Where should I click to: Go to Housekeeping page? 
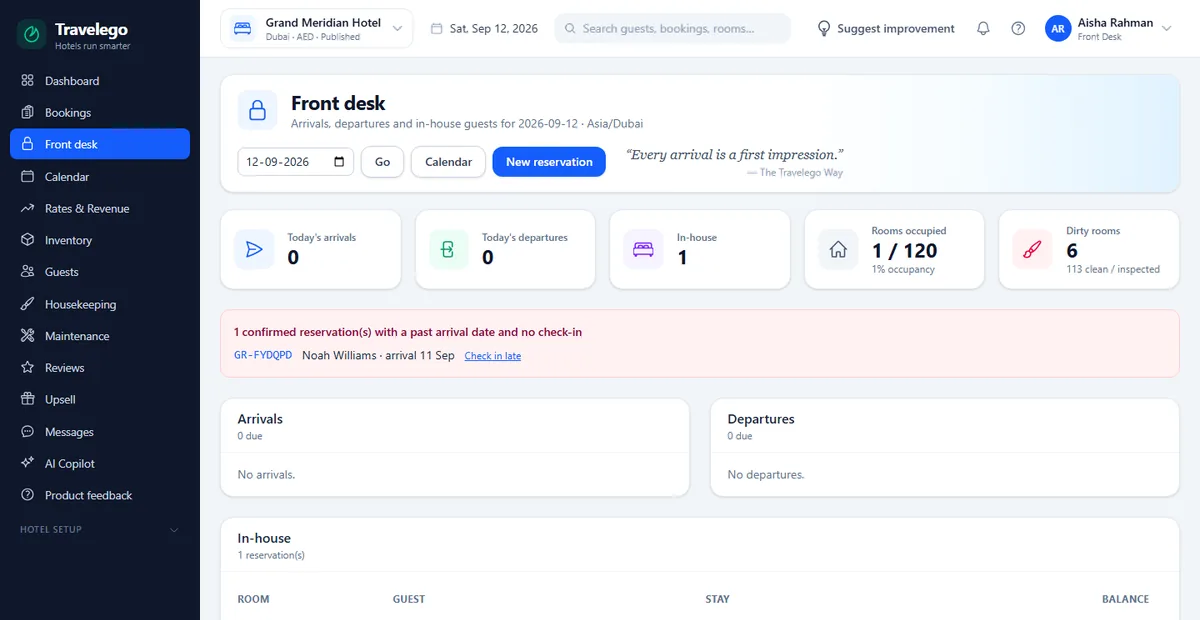coord(100,304)
